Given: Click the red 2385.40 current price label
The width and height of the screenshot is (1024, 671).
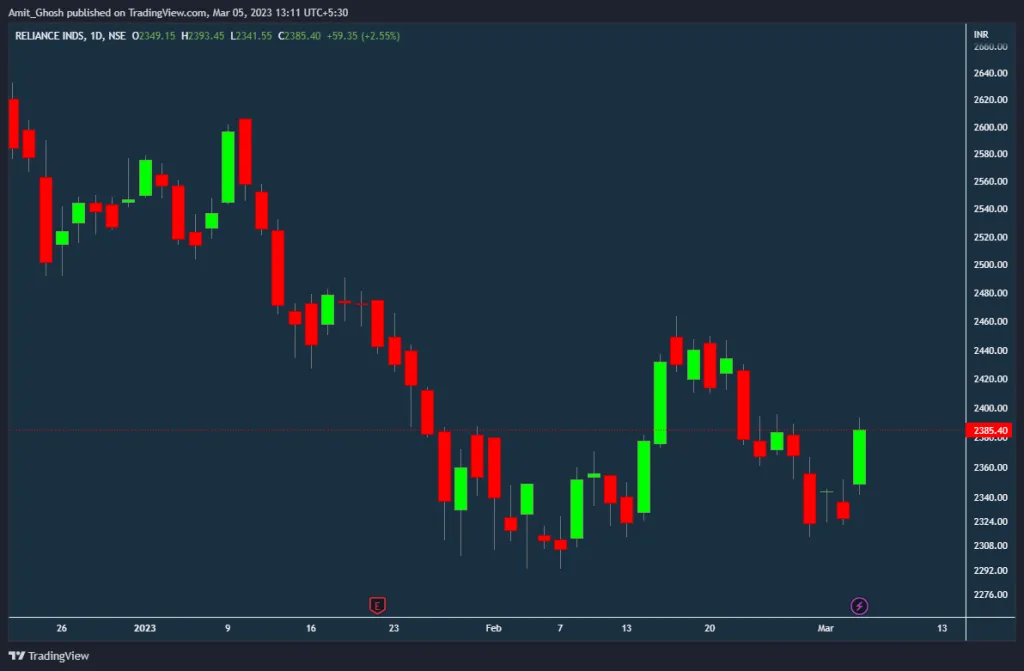Looking at the screenshot, I should [x=988, y=431].
